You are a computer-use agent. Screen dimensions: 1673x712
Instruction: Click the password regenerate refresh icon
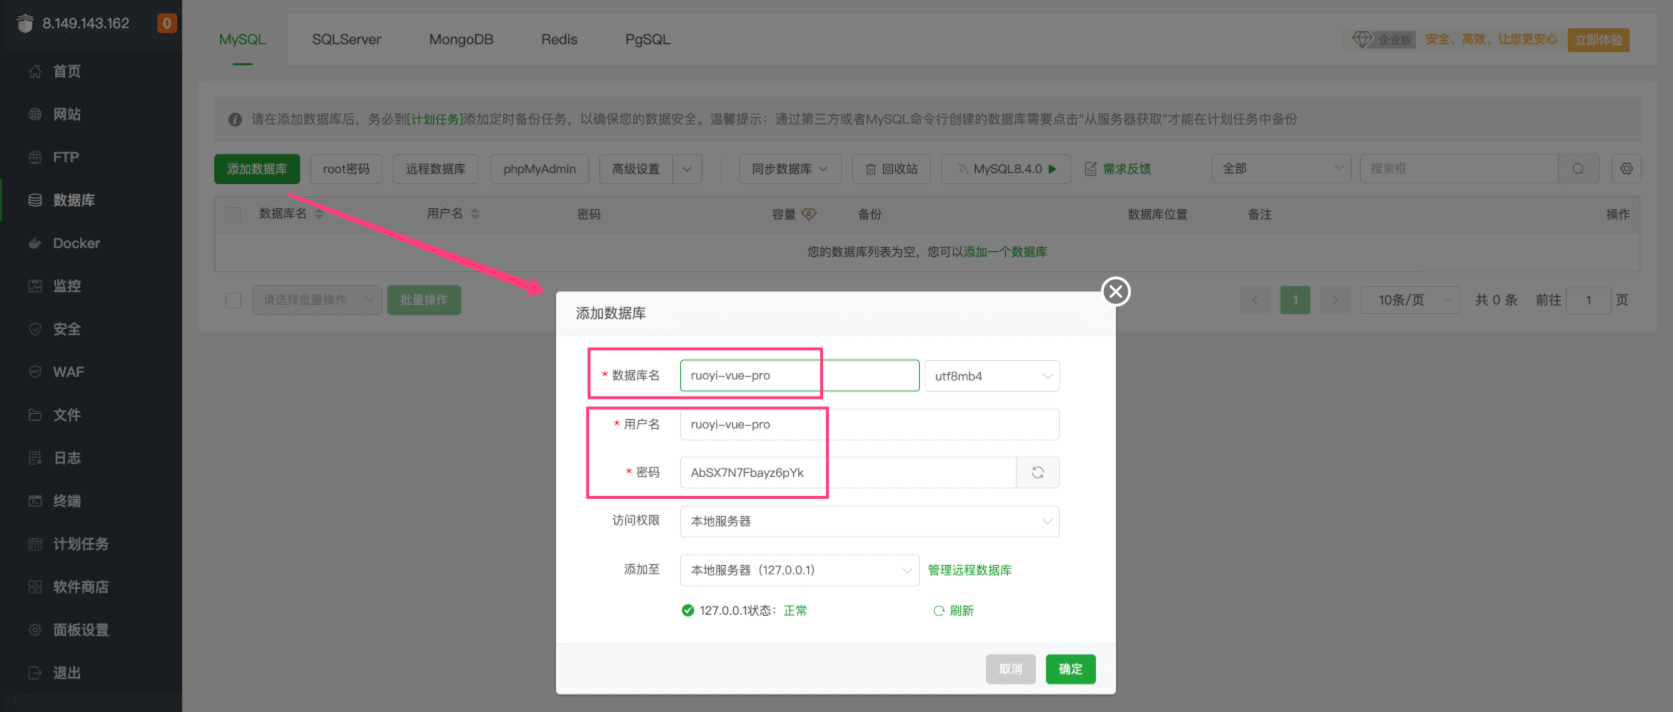(1037, 473)
